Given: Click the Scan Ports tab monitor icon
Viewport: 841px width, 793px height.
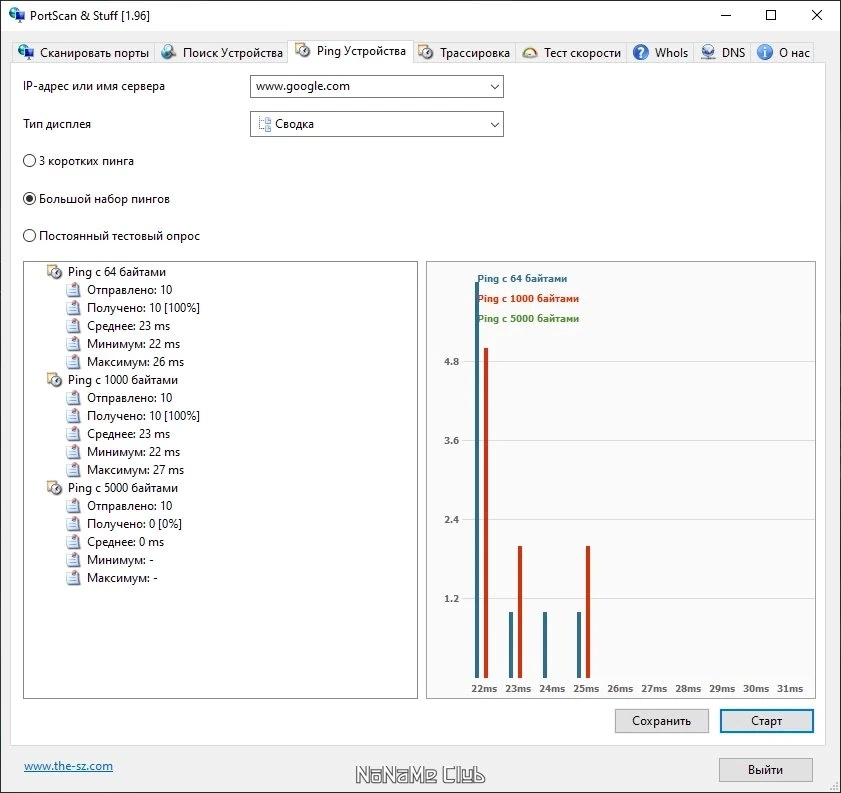Looking at the screenshot, I should (25, 52).
